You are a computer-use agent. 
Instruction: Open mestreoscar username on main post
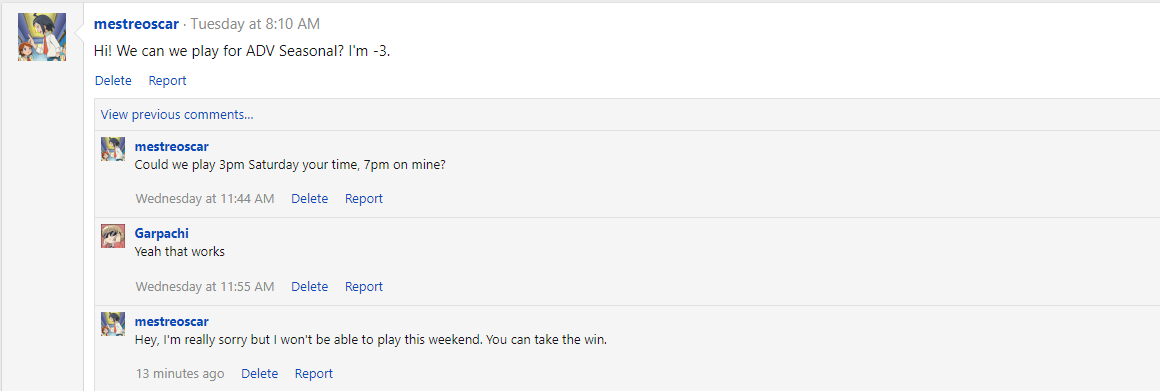click(x=136, y=24)
